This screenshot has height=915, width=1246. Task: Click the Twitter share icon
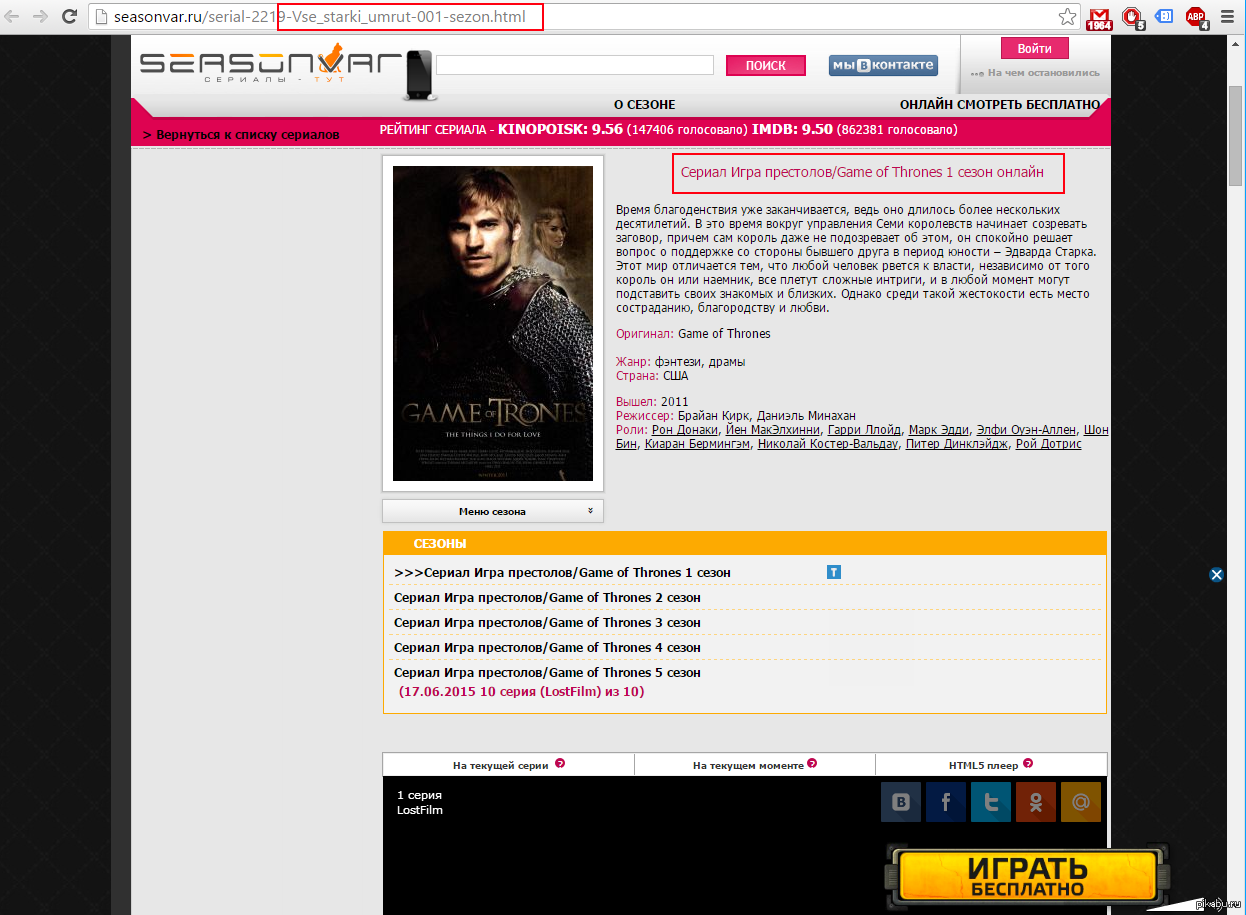990,802
